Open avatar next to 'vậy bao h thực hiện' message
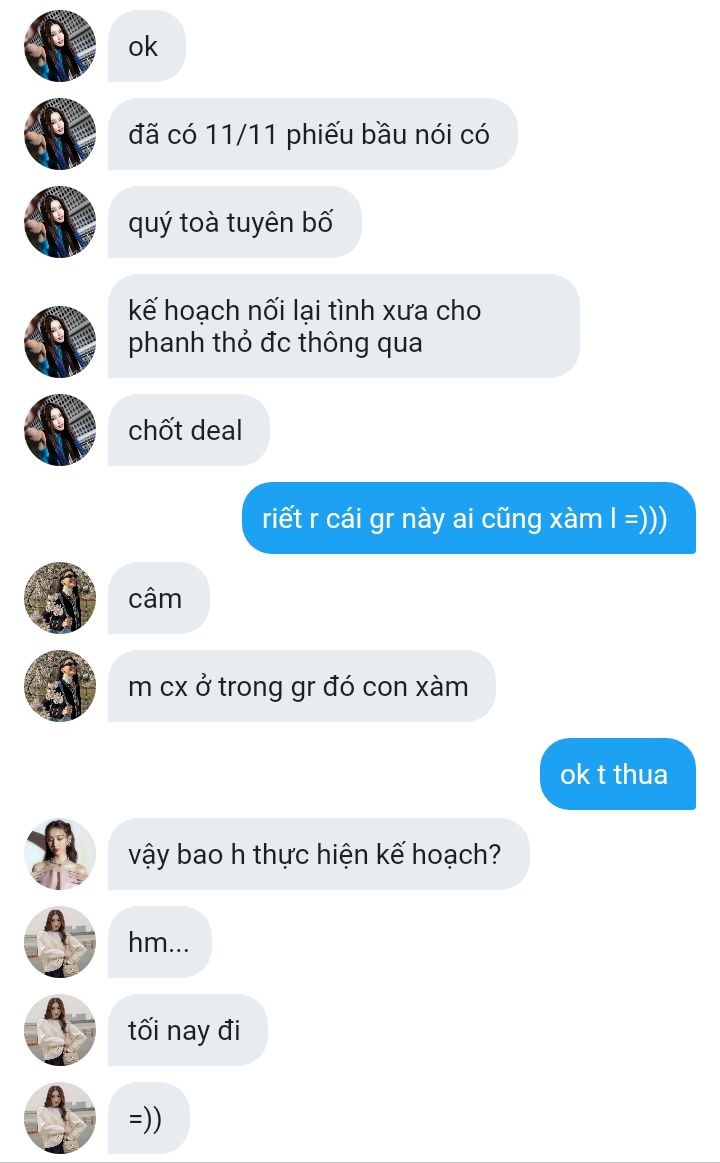The width and height of the screenshot is (720, 1163). coord(60,854)
